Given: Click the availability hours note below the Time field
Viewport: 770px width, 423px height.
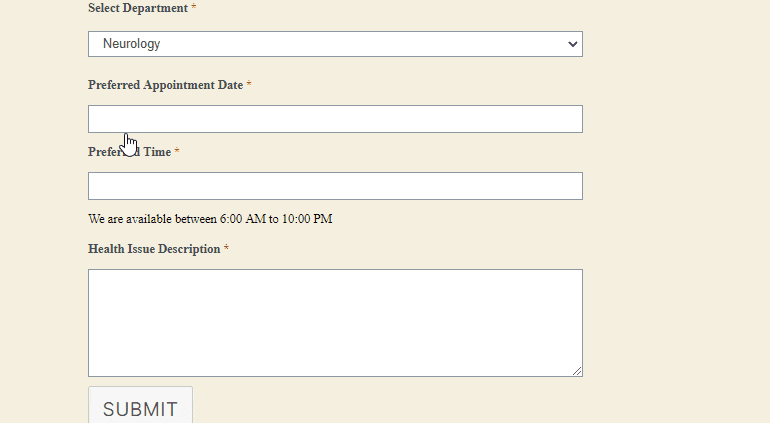Looking at the screenshot, I should coord(210,219).
